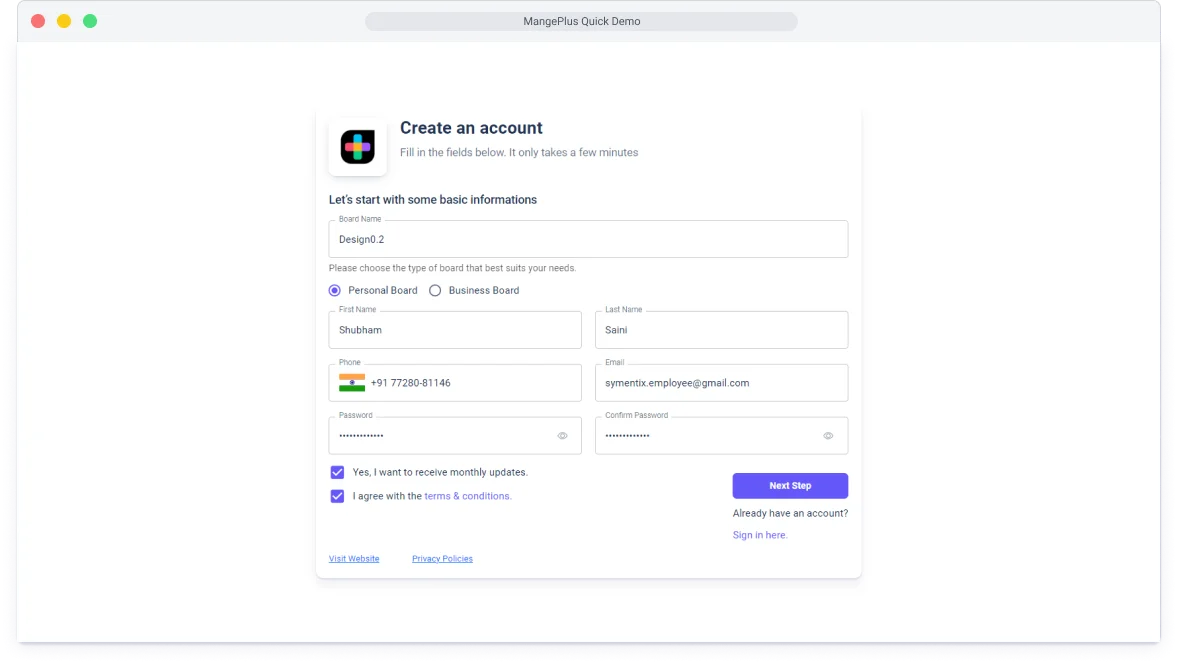Follow the Sign in here link
Image resolution: width=1178 pixels, height=664 pixels.
pos(760,535)
